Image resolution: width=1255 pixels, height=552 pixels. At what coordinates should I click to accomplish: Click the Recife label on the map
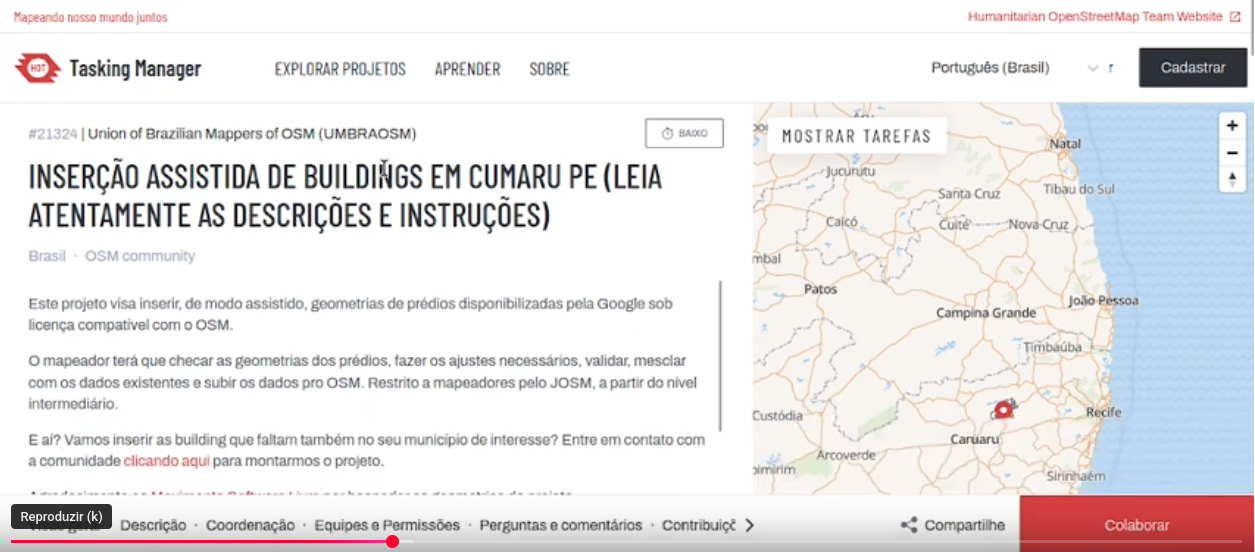click(x=1104, y=412)
